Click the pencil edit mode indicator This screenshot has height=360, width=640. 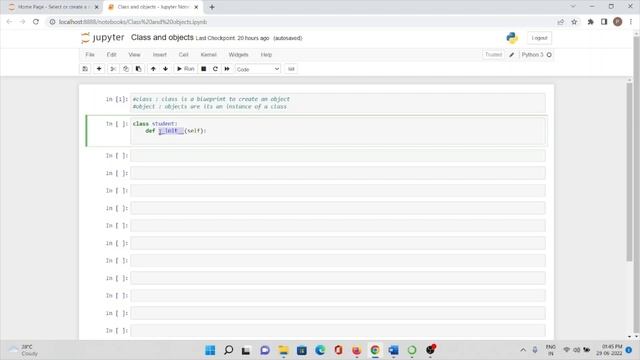click(512, 55)
